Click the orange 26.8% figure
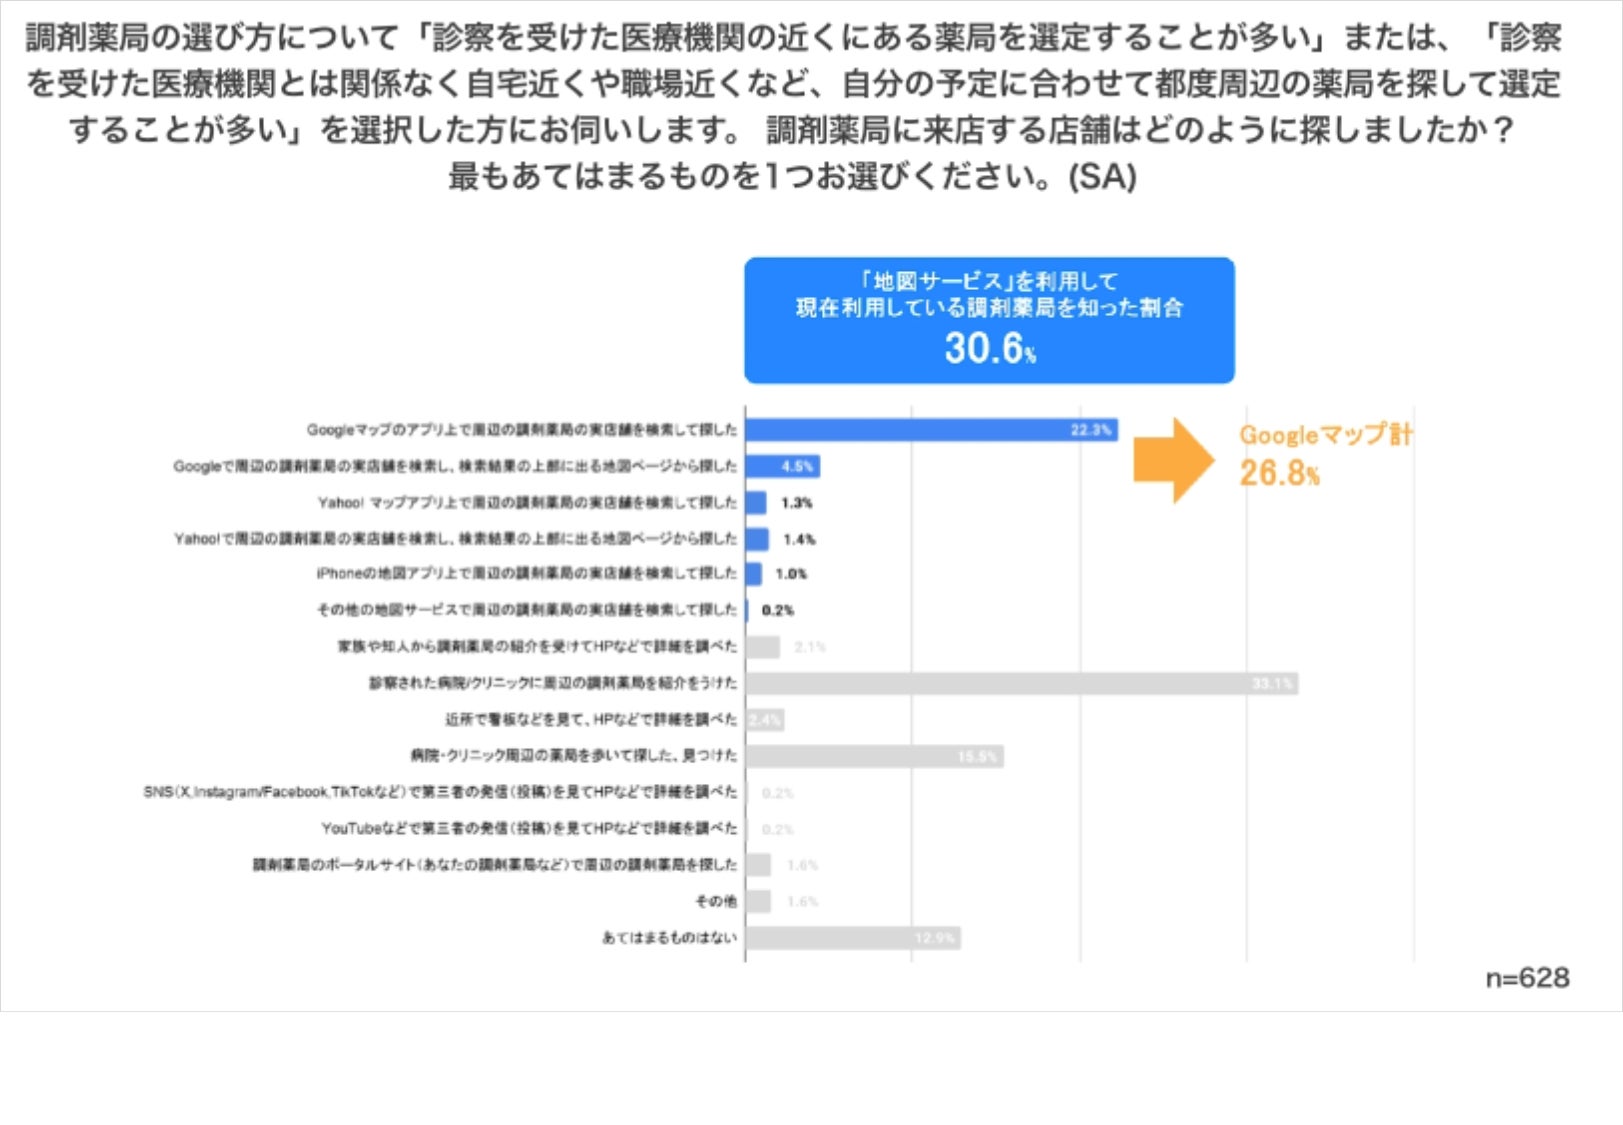This screenshot has height=1125, width=1623. [x=1279, y=473]
